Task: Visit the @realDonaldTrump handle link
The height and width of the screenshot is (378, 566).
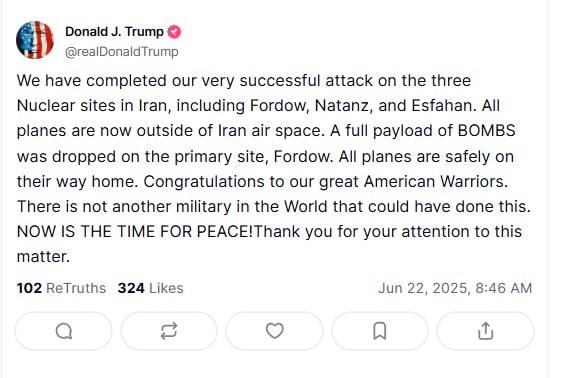Action: coord(122,52)
